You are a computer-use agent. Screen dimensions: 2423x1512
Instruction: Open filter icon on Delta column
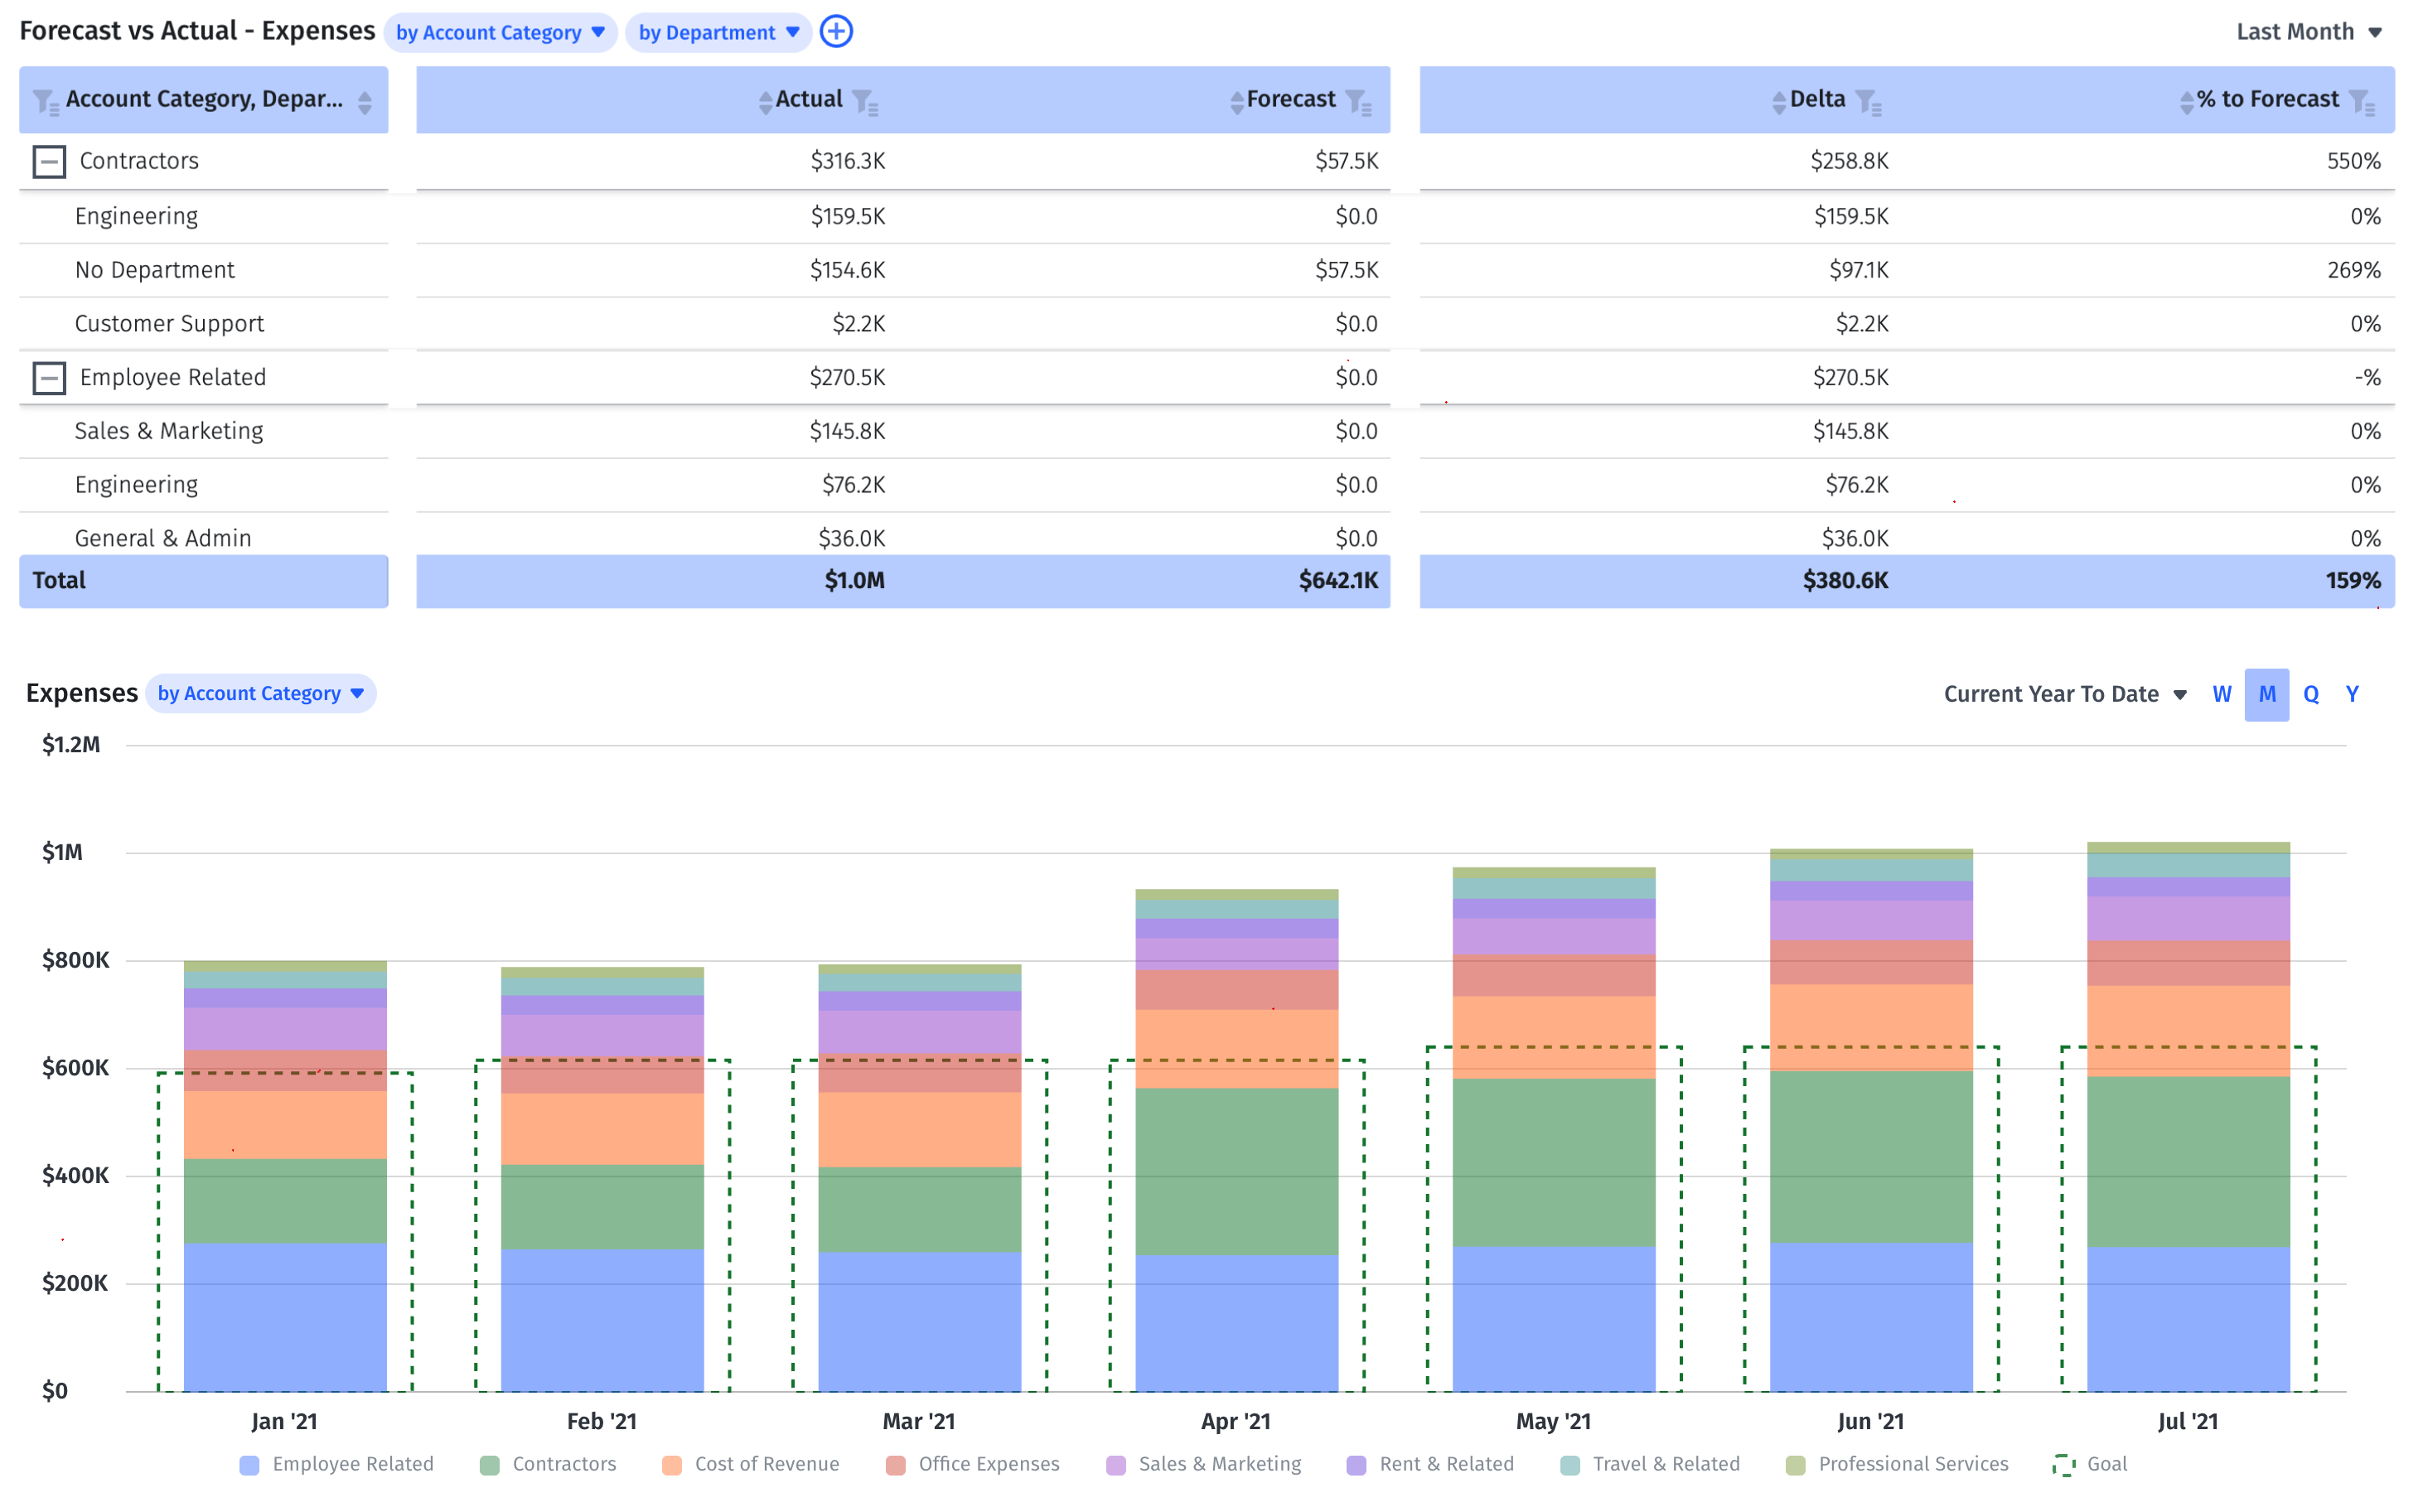[1867, 102]
